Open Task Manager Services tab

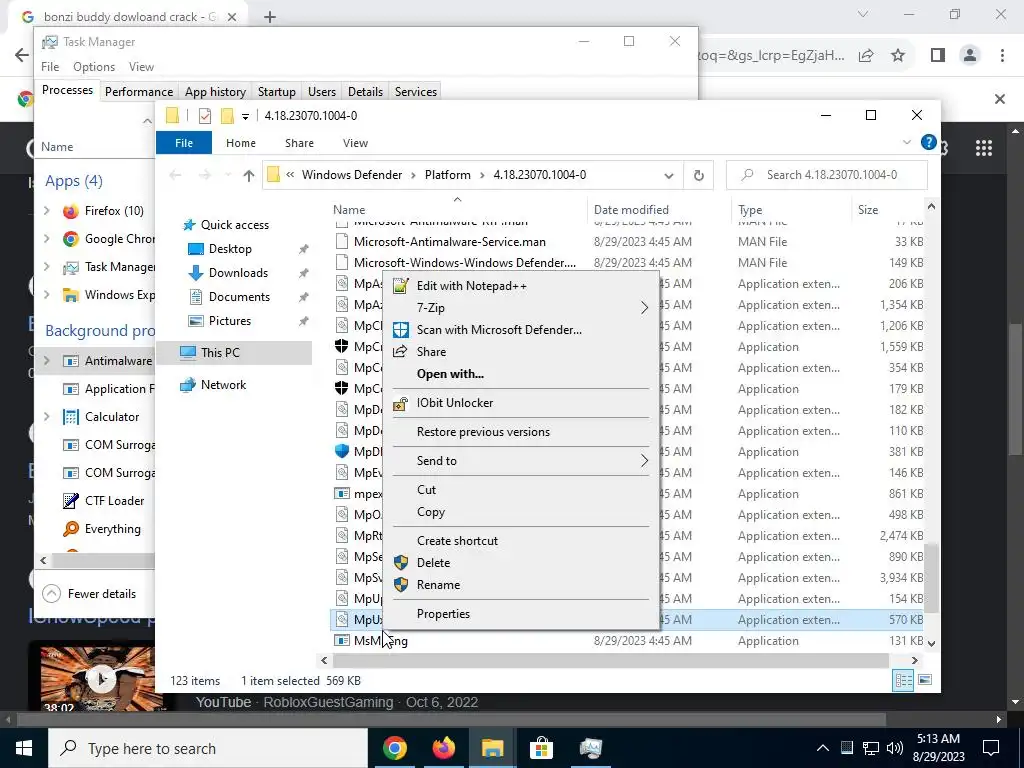point(416,91)
